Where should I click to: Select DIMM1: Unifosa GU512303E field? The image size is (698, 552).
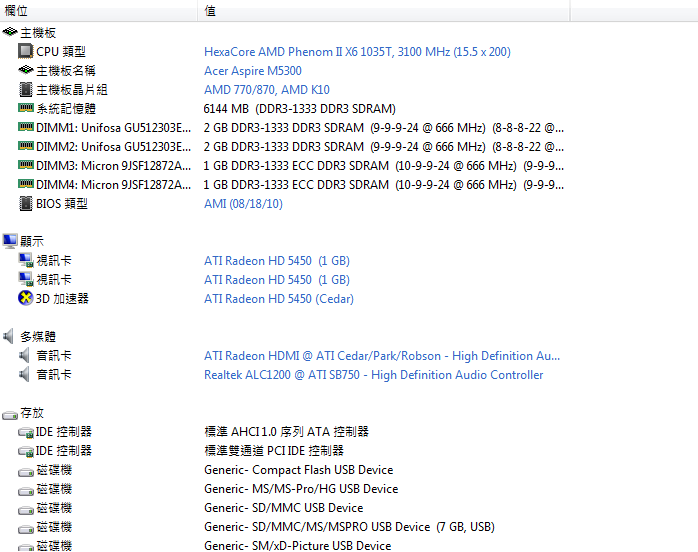pyautogui.click(x=114, y=128)
